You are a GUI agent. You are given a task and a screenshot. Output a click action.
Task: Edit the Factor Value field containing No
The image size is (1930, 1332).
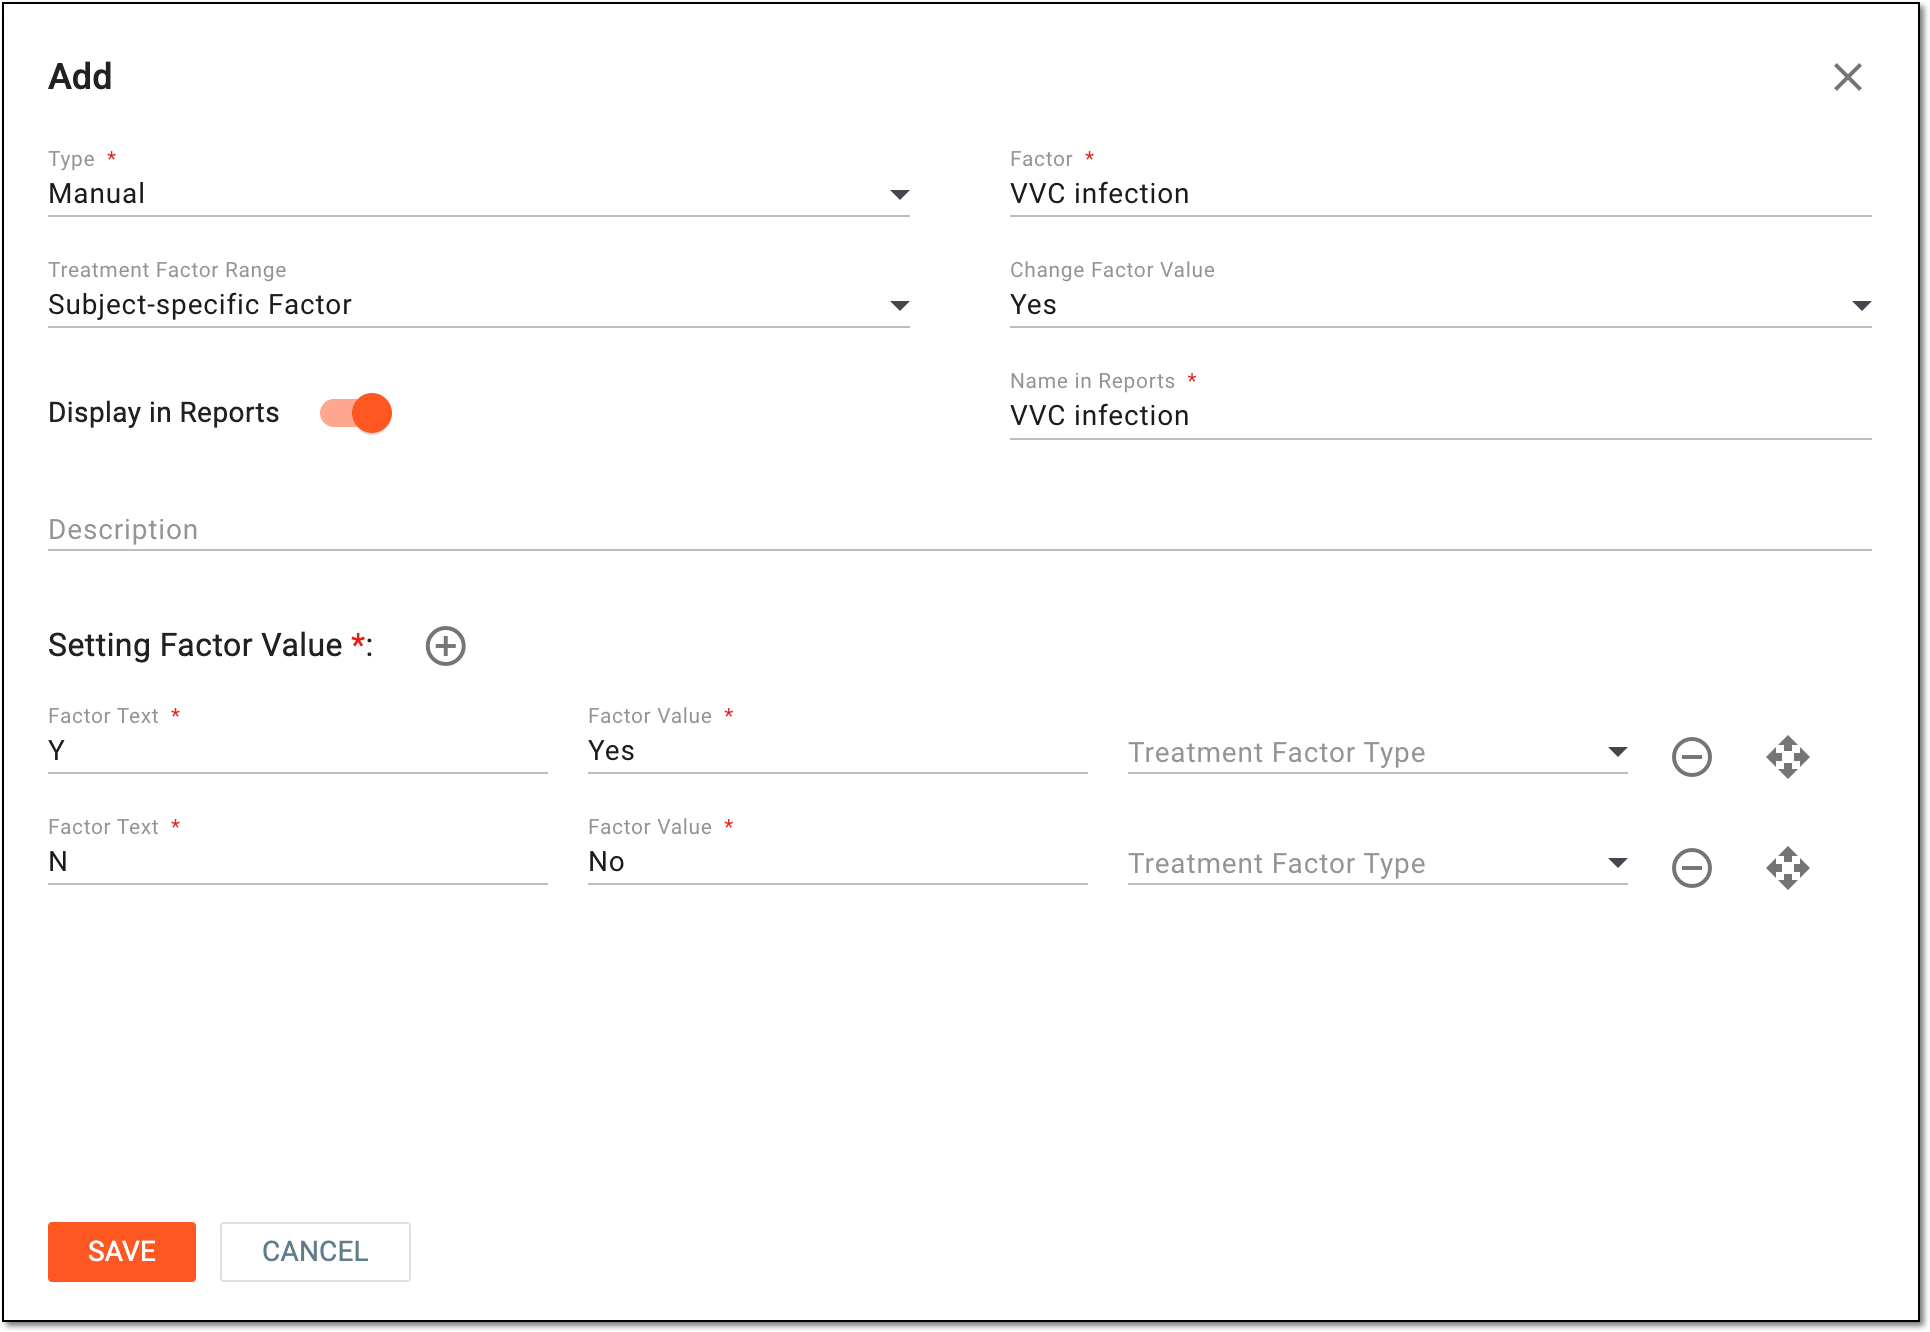(x=838, y=862)
